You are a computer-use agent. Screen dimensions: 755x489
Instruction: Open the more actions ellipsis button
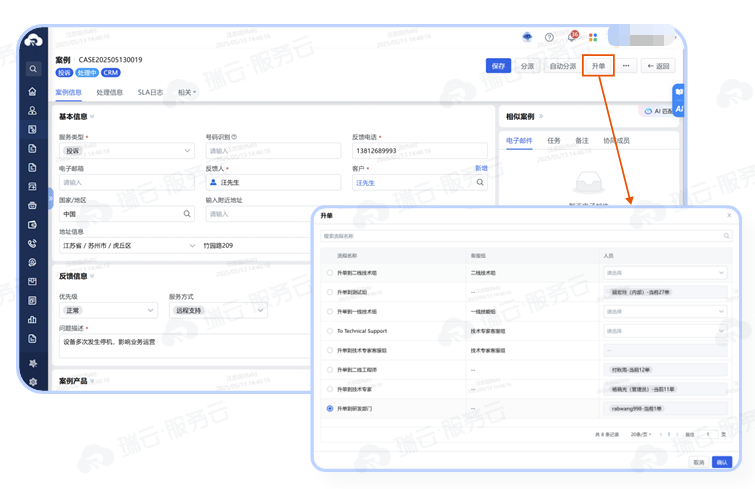click(x=626, y=66)
